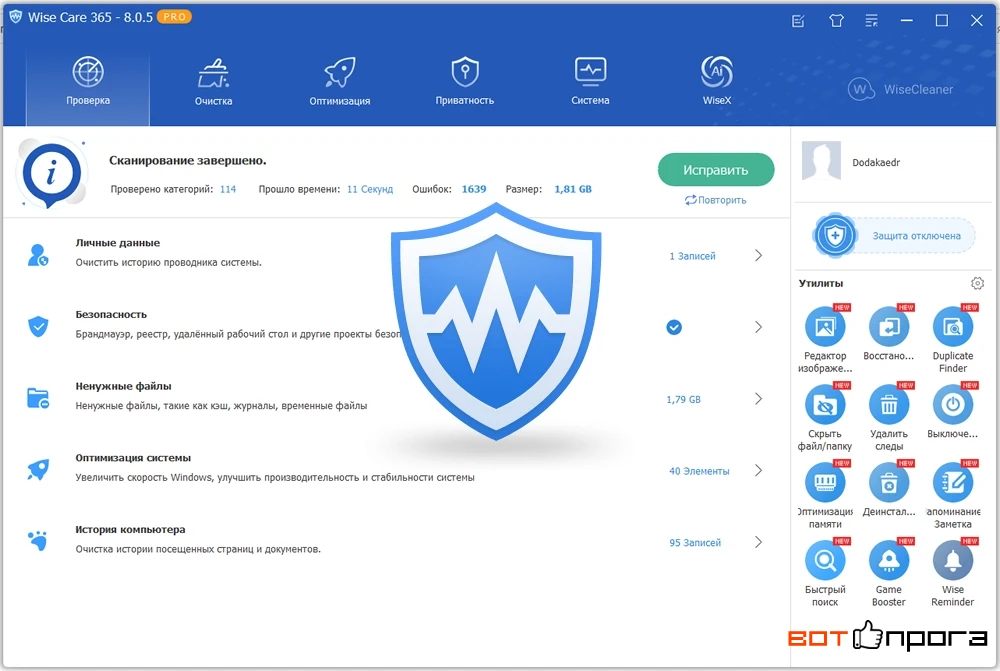Click the errors count 1639
This screenshot has height=671, width=1000.
pyautogui.click(x=474, y=189)
